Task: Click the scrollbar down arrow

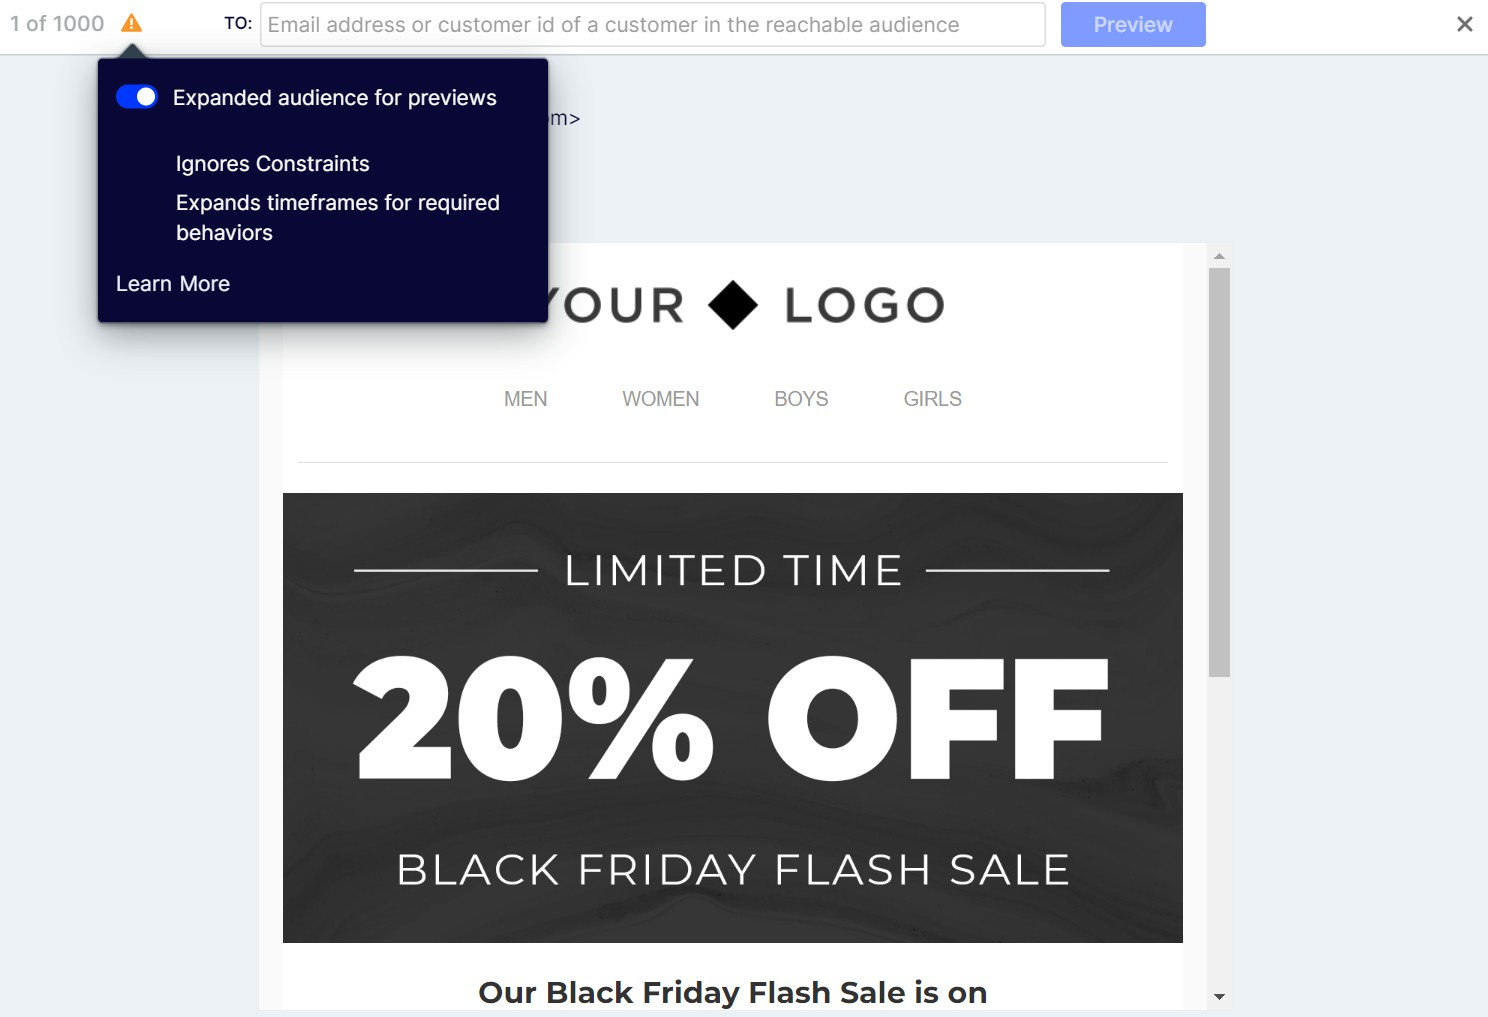Action: coord(1219,996)
